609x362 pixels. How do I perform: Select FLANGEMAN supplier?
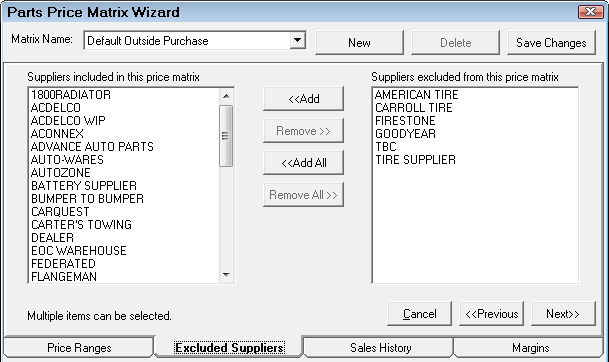(124, 277)
